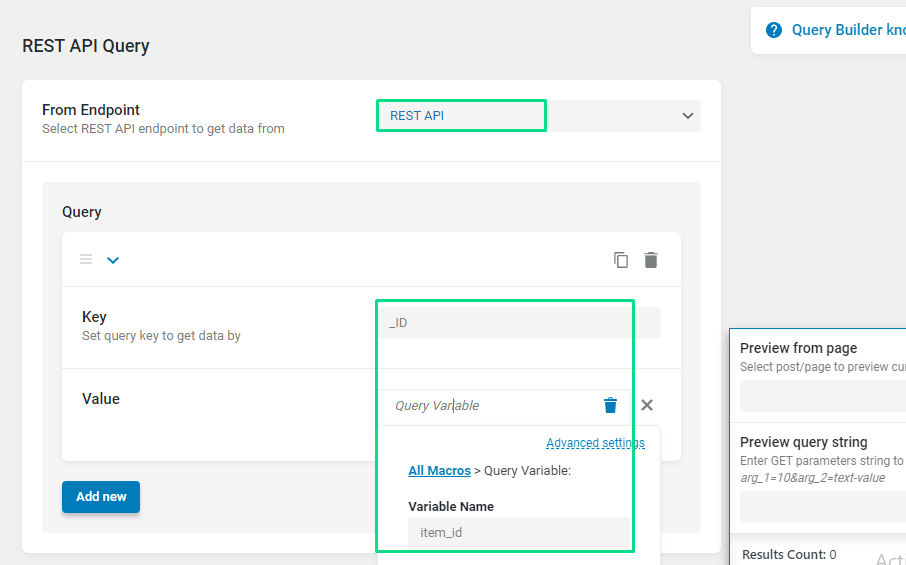906x565 pixels.
Task: Delete the query item using the gray trash icon
Action: 651,260
